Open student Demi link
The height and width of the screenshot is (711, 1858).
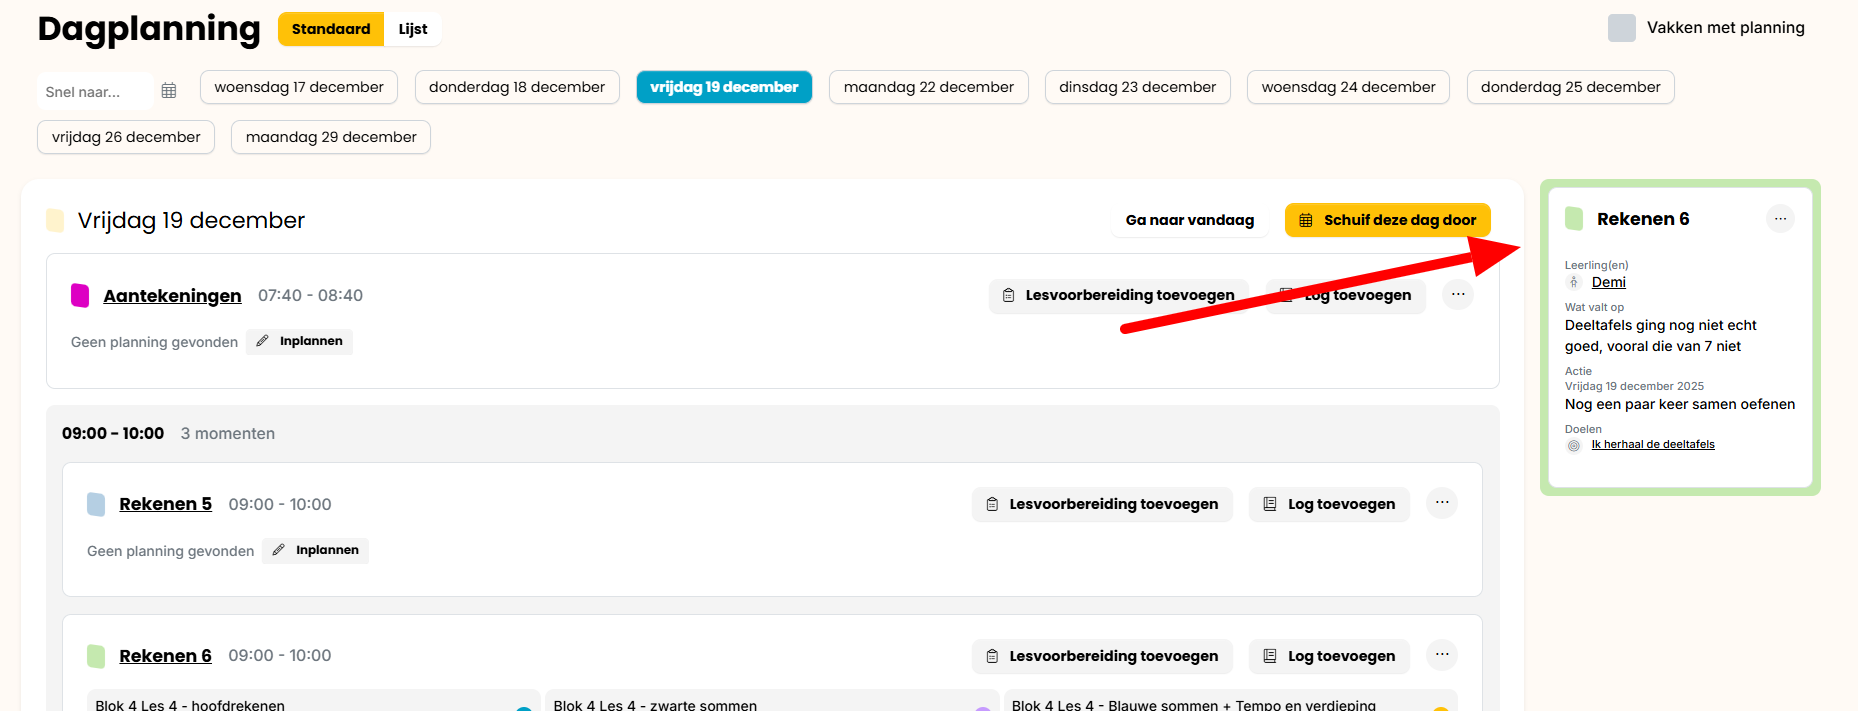pyautogui.click(x=1608, y=283)
